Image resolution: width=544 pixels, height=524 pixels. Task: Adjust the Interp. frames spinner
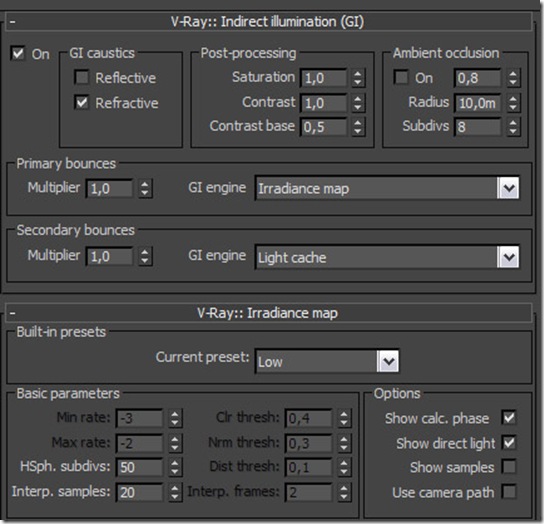point(344,492)
